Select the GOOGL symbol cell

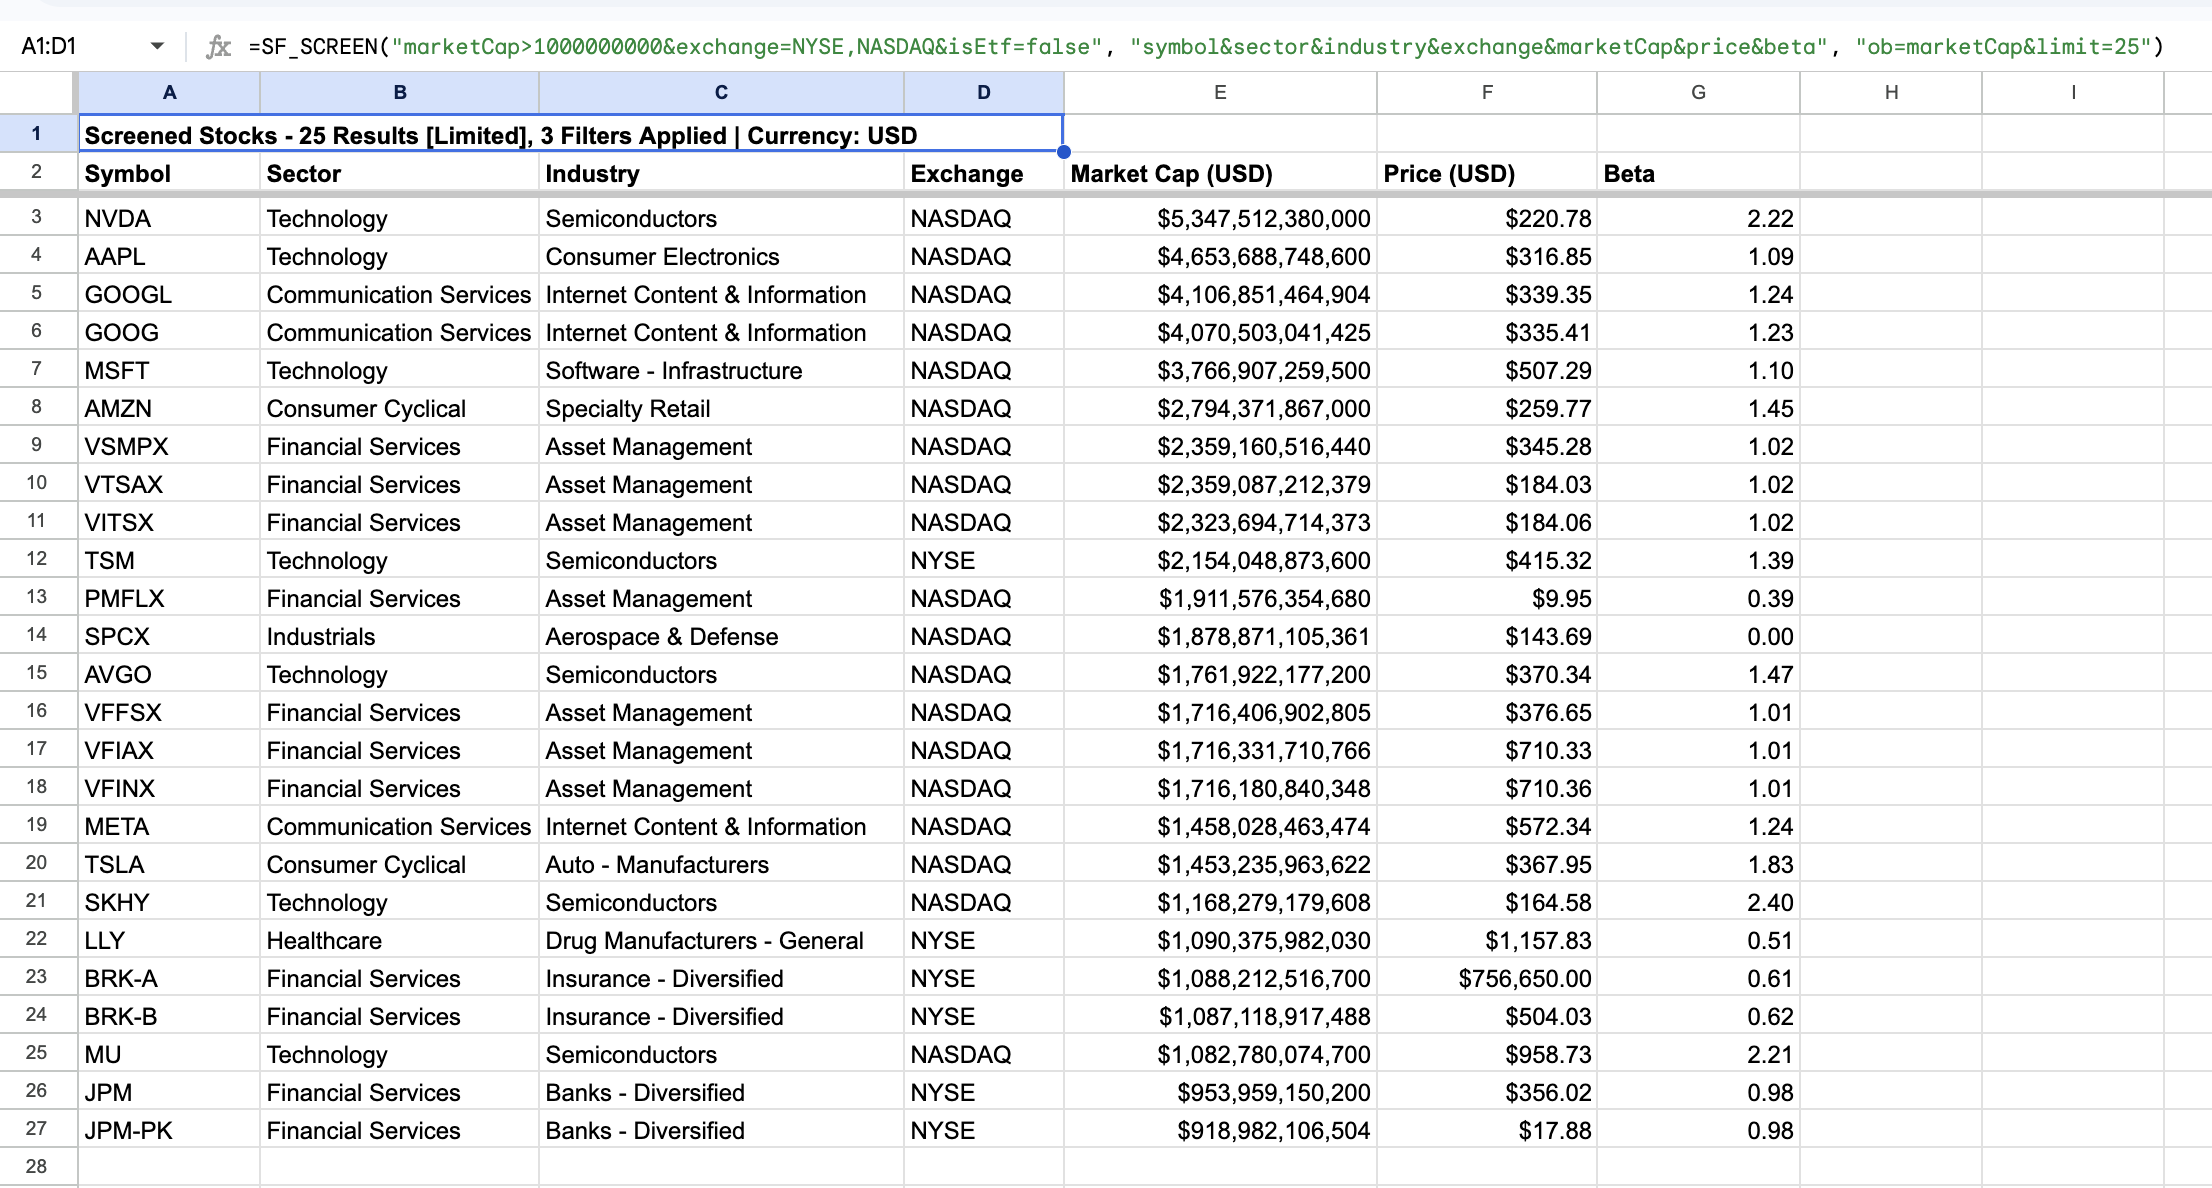(x=169, y=294)
